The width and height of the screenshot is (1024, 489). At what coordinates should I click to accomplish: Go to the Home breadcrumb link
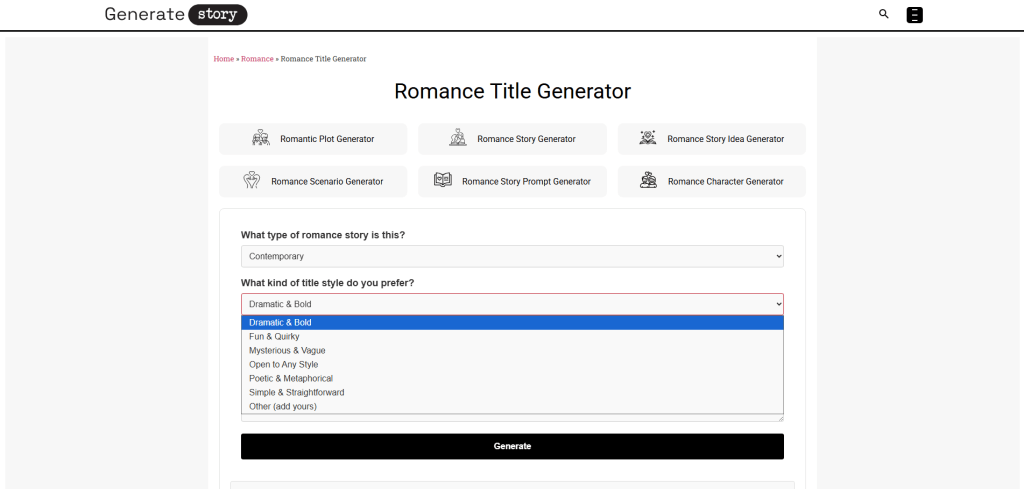223,59
